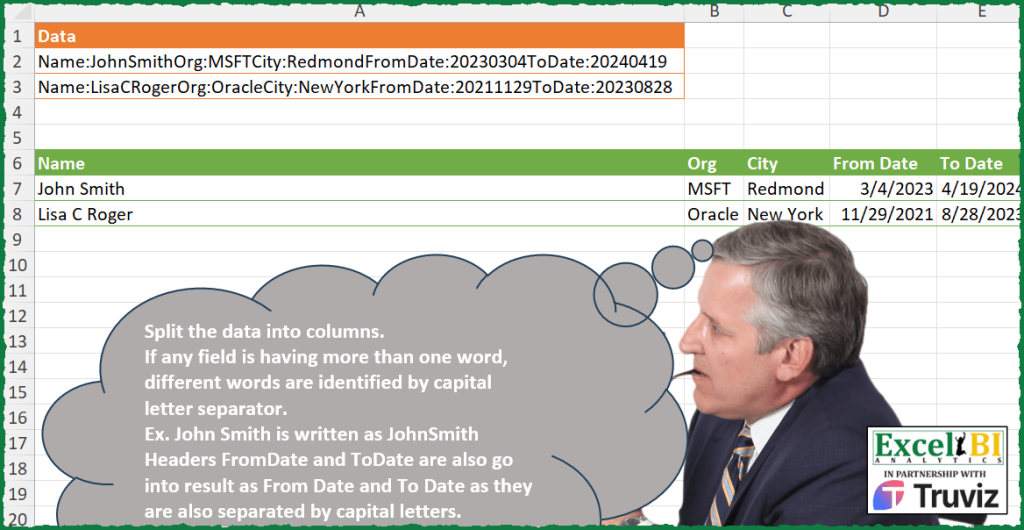The height and width of the screenshot is (530, 1024).
Task: Click the New York cell
Action: tap(786, 214)
